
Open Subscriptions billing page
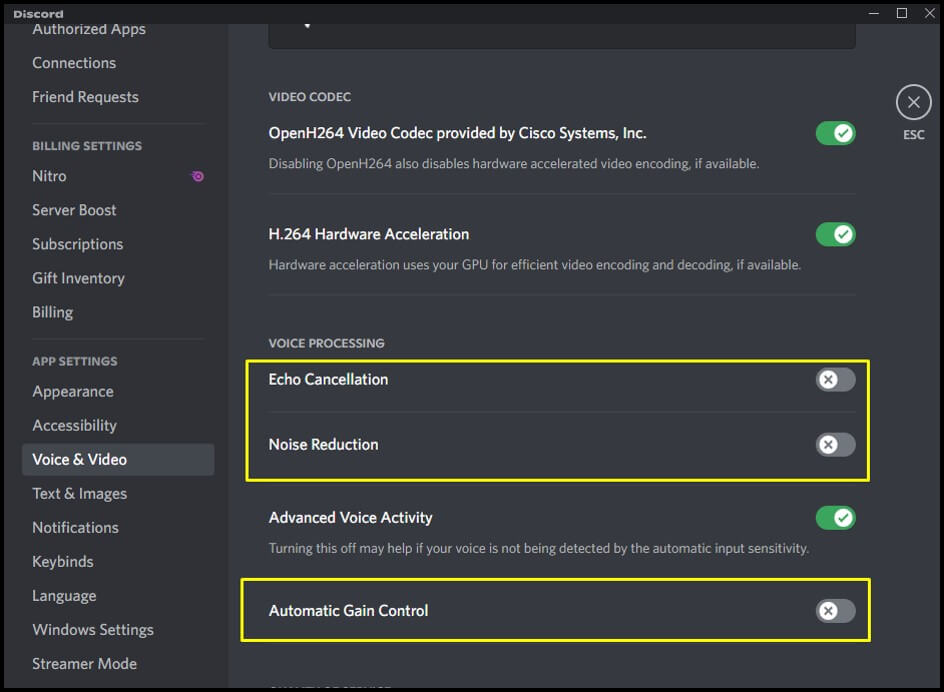coord(77,244)
